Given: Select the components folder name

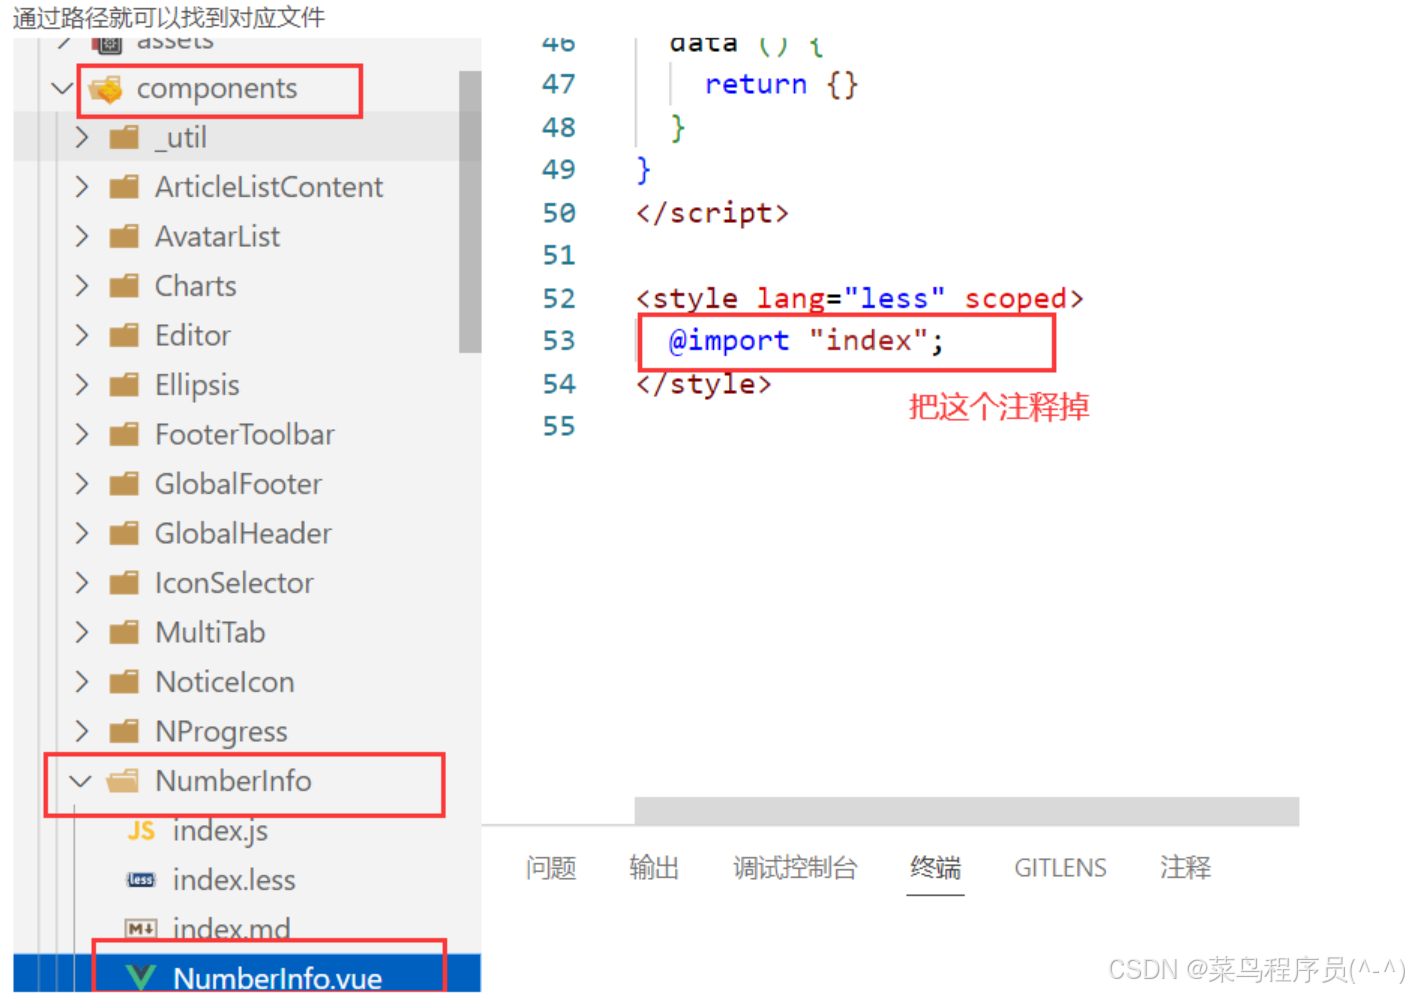Looking at the screenshot, I should point(217,89).
